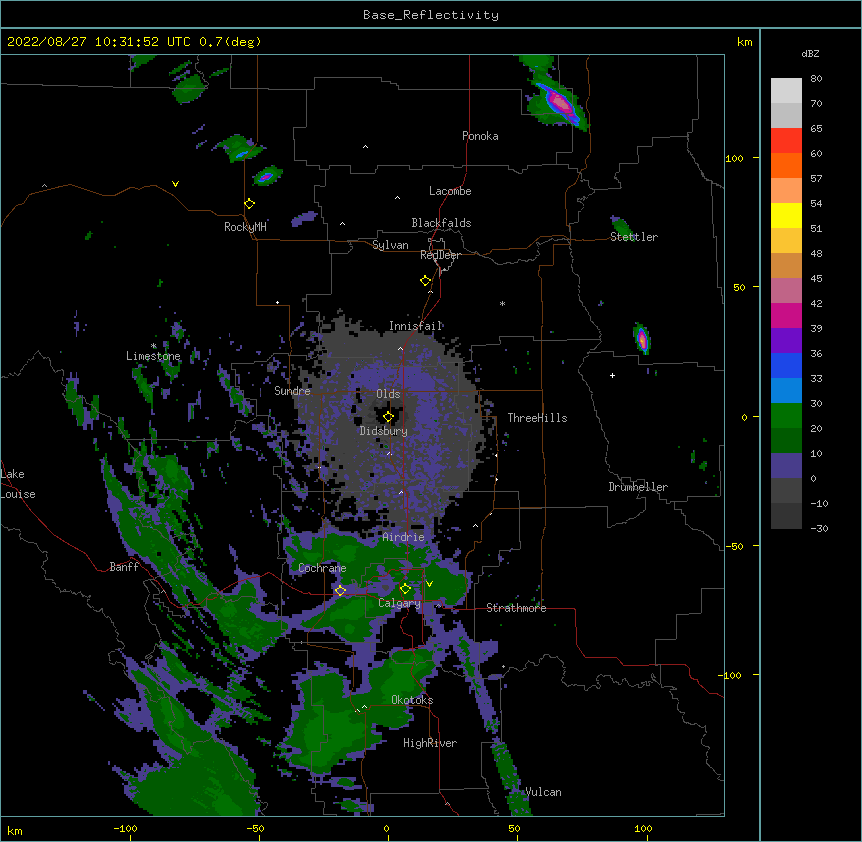
Task: Select the Innisfail label
Action: [x=416, y=326]
